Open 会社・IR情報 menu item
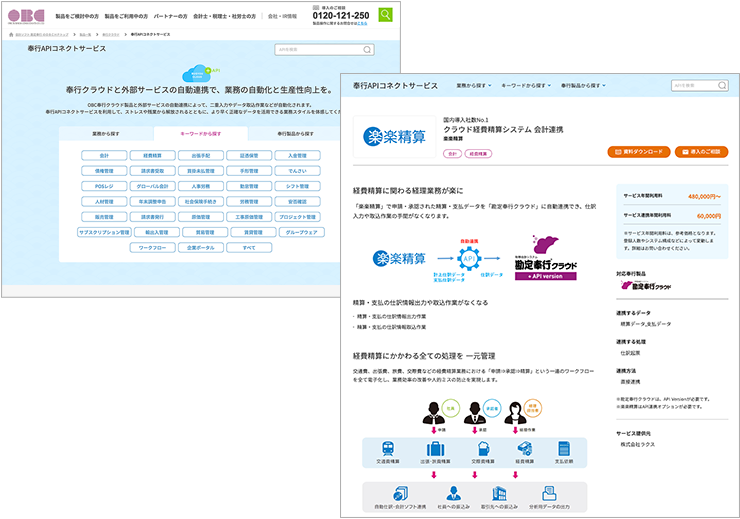The image size is (740, 519). click(282, 16)
